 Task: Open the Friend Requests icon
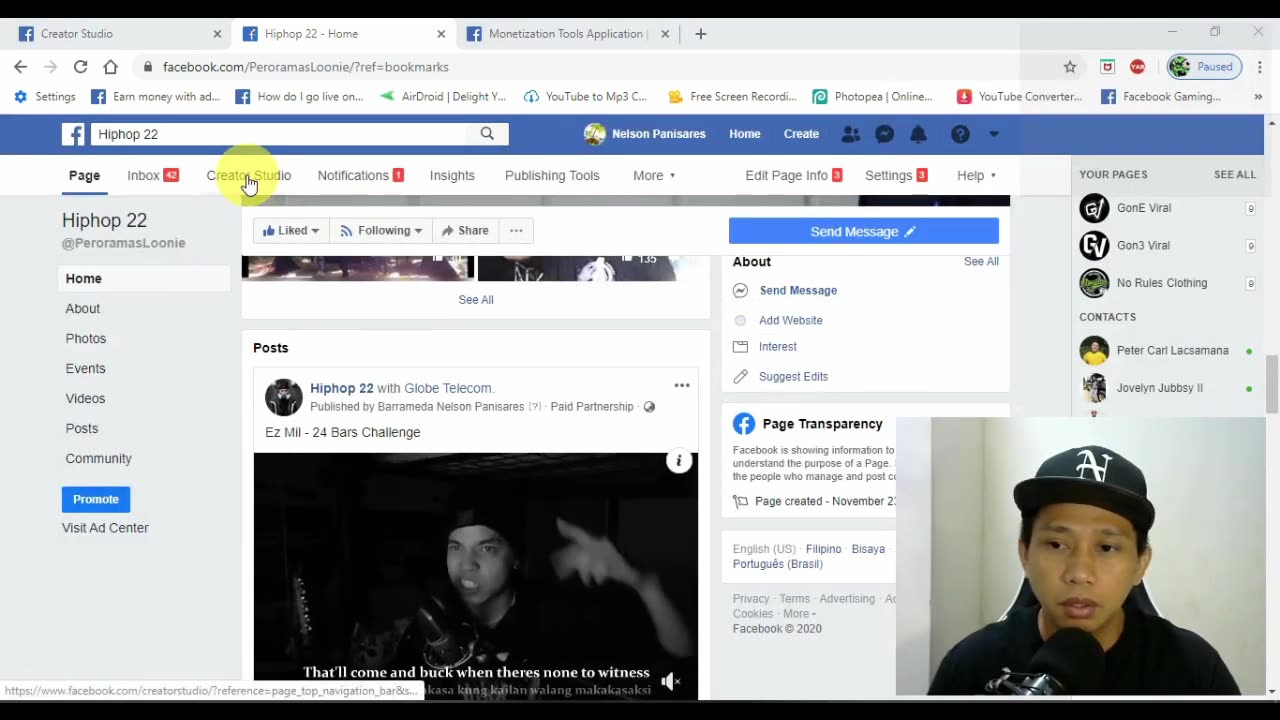pyautogui.click(x=851, y=134)
